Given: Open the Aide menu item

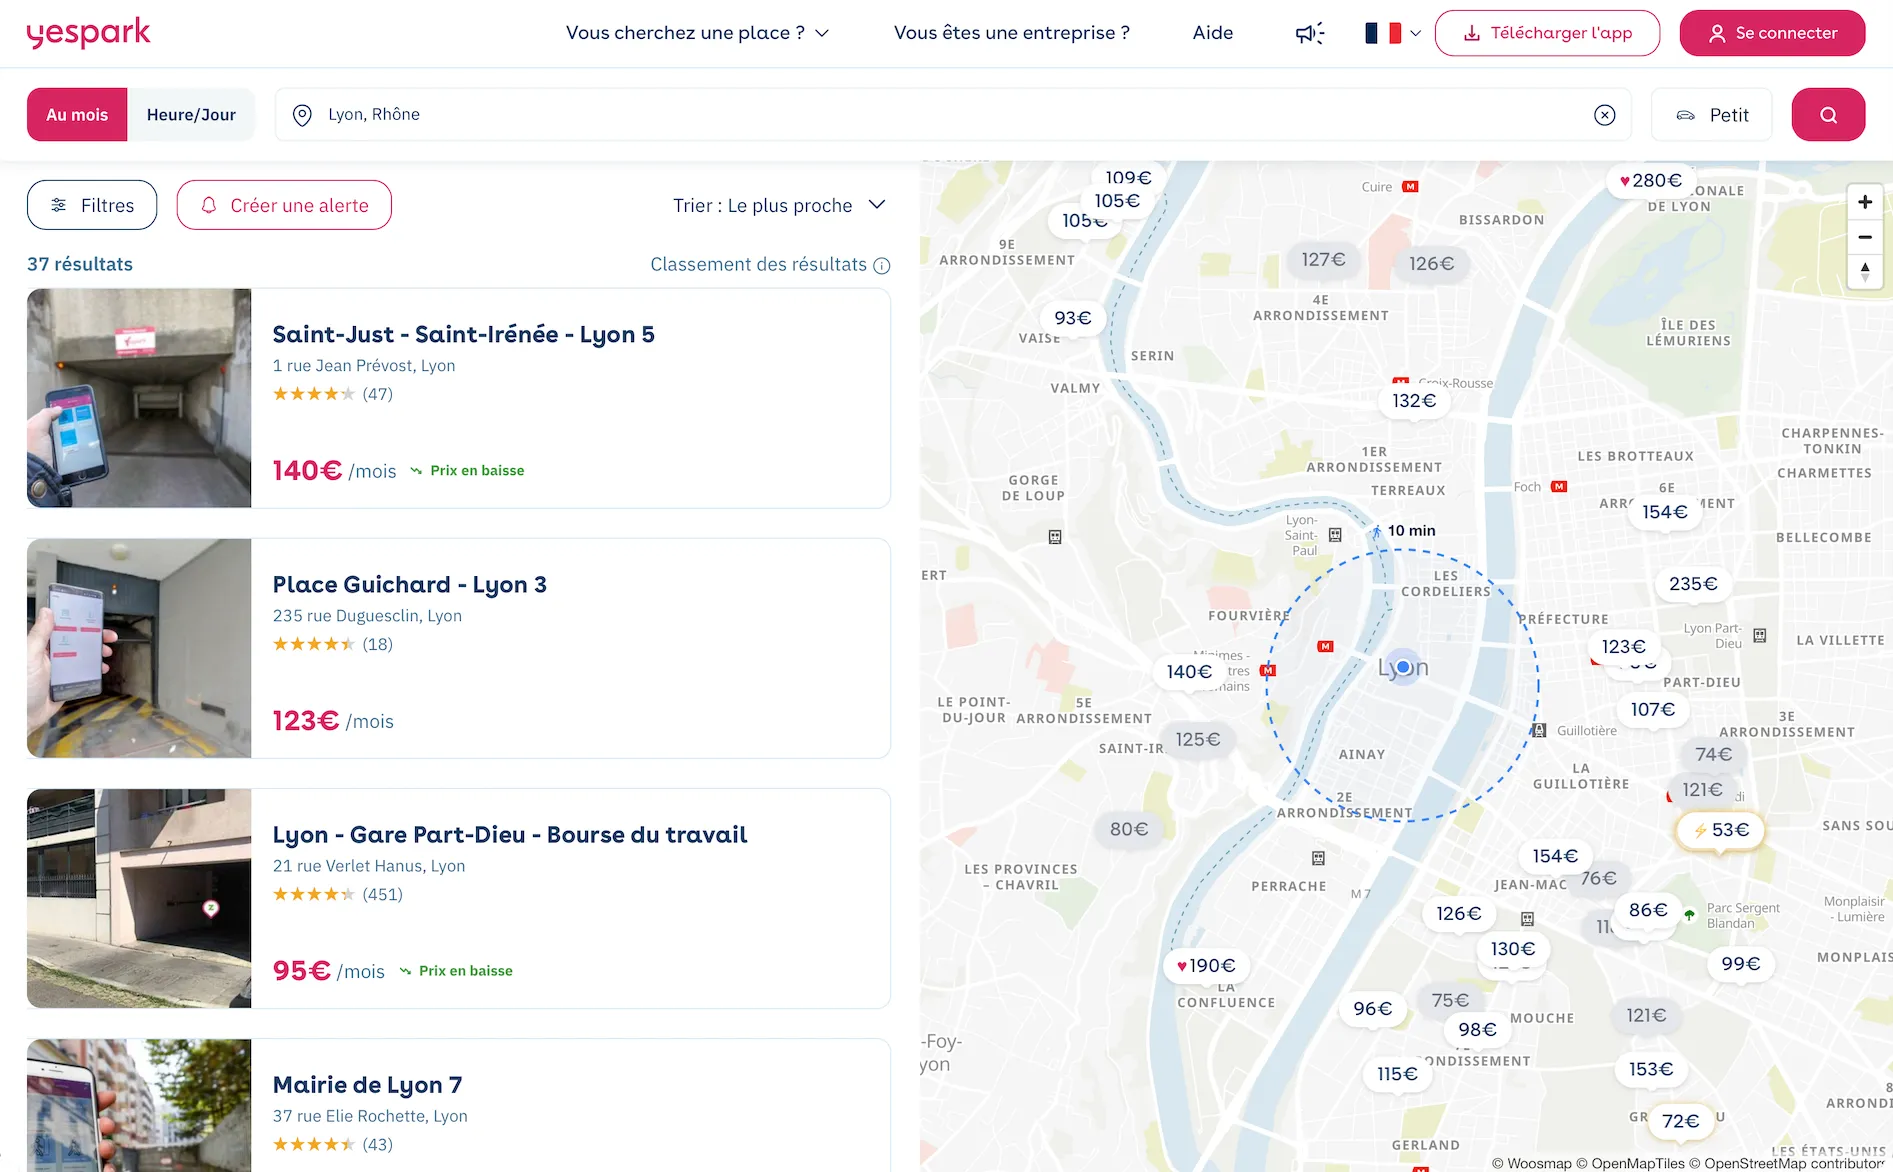Looking at the screenshot, I should pyautogui.click(x=1212, y=33).
